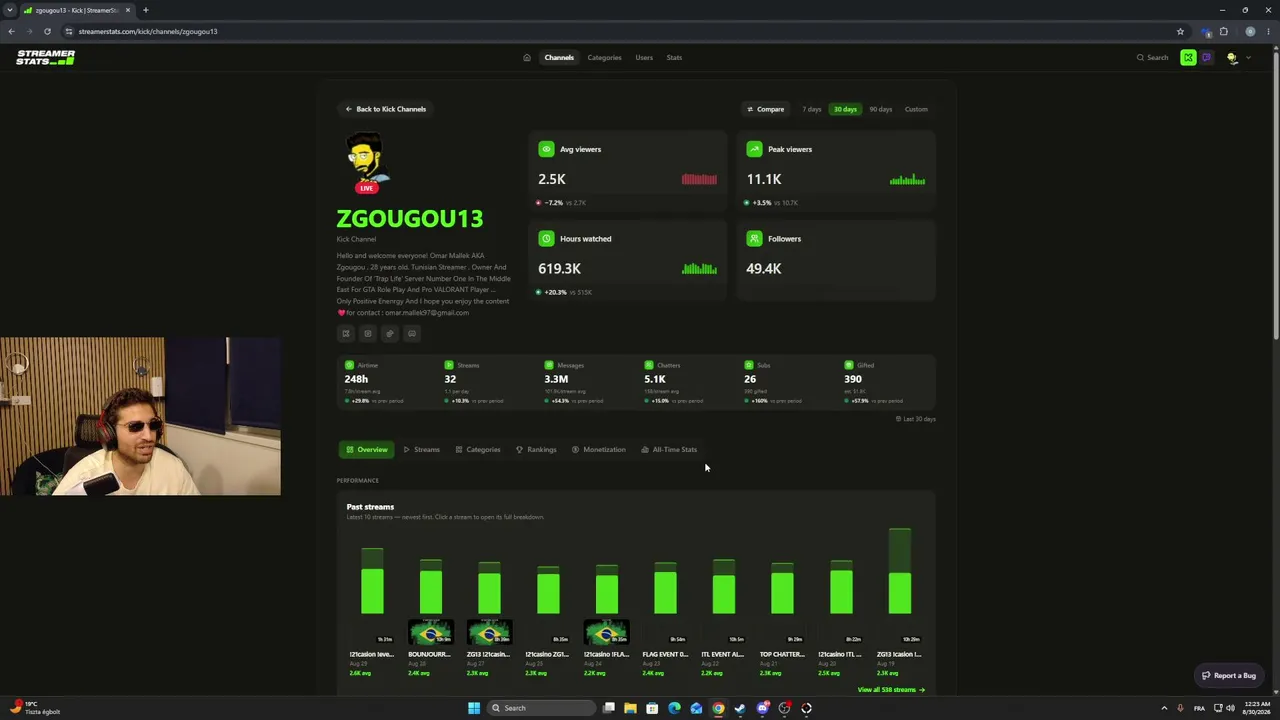Open File Explorer from the taskbar
Screen dimensions: 1280x720
click(630, 708)
